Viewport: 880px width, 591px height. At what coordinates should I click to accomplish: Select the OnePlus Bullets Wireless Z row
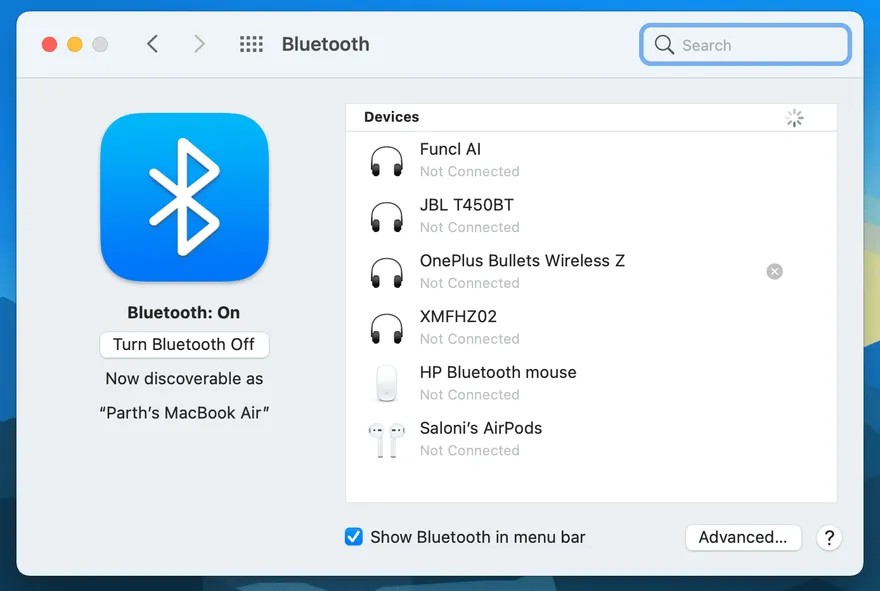560,271
